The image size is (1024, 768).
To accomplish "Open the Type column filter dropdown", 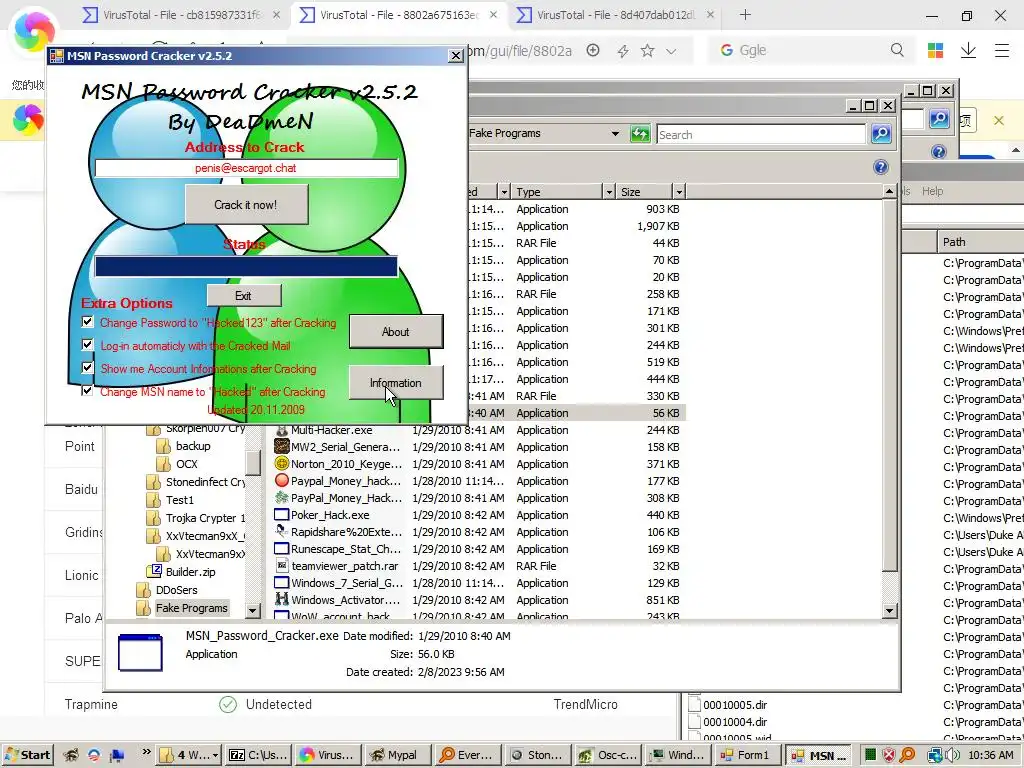I will point(609,191).
